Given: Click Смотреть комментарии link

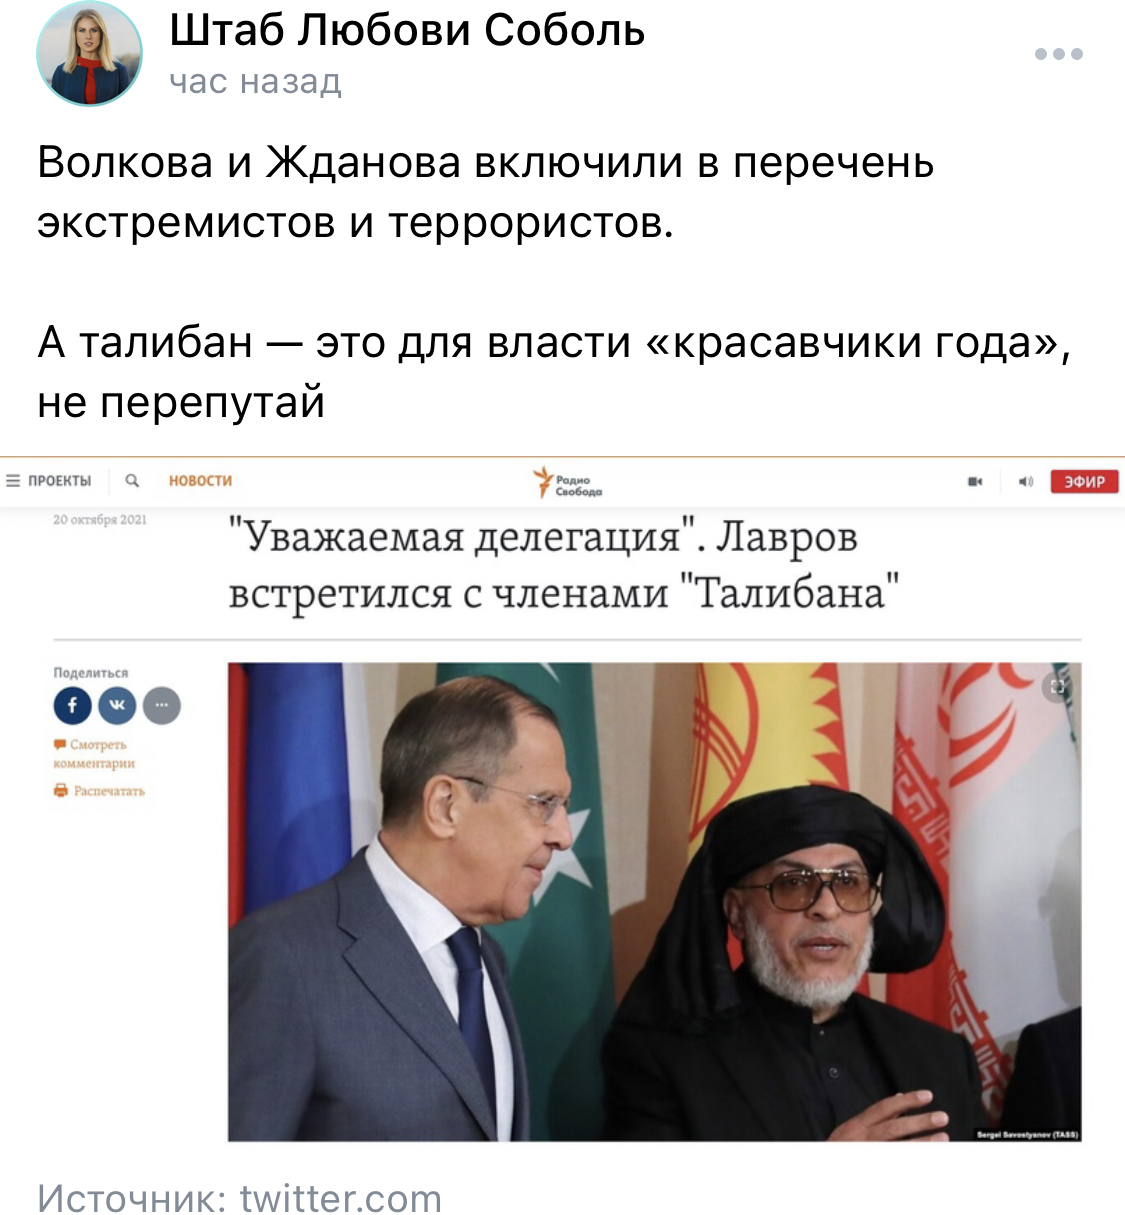Looking at the screenshot, I should point(94,754).
